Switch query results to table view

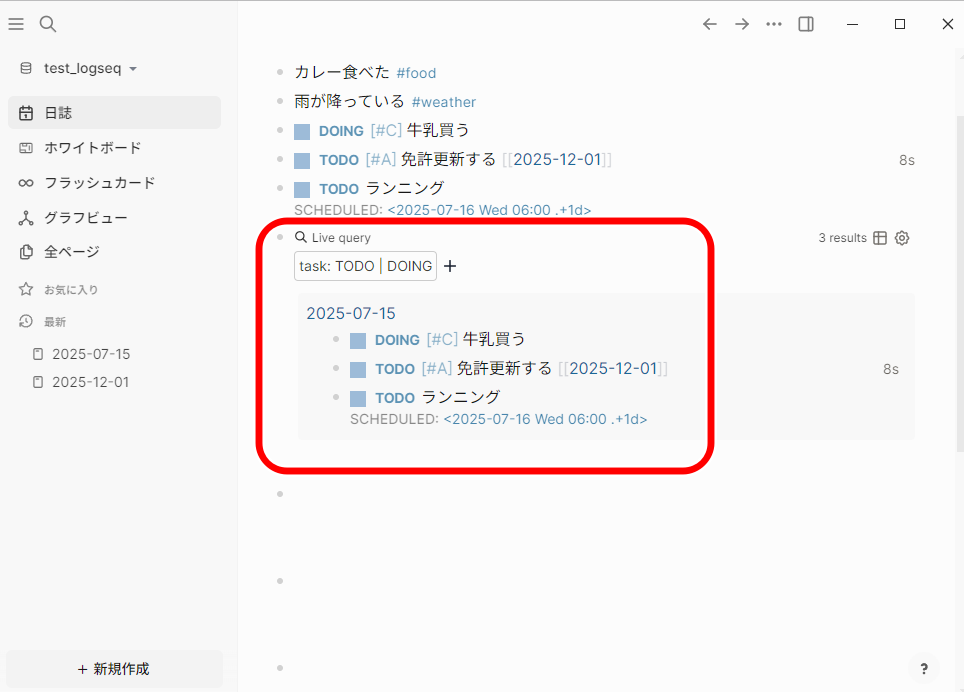click(880, 238)
